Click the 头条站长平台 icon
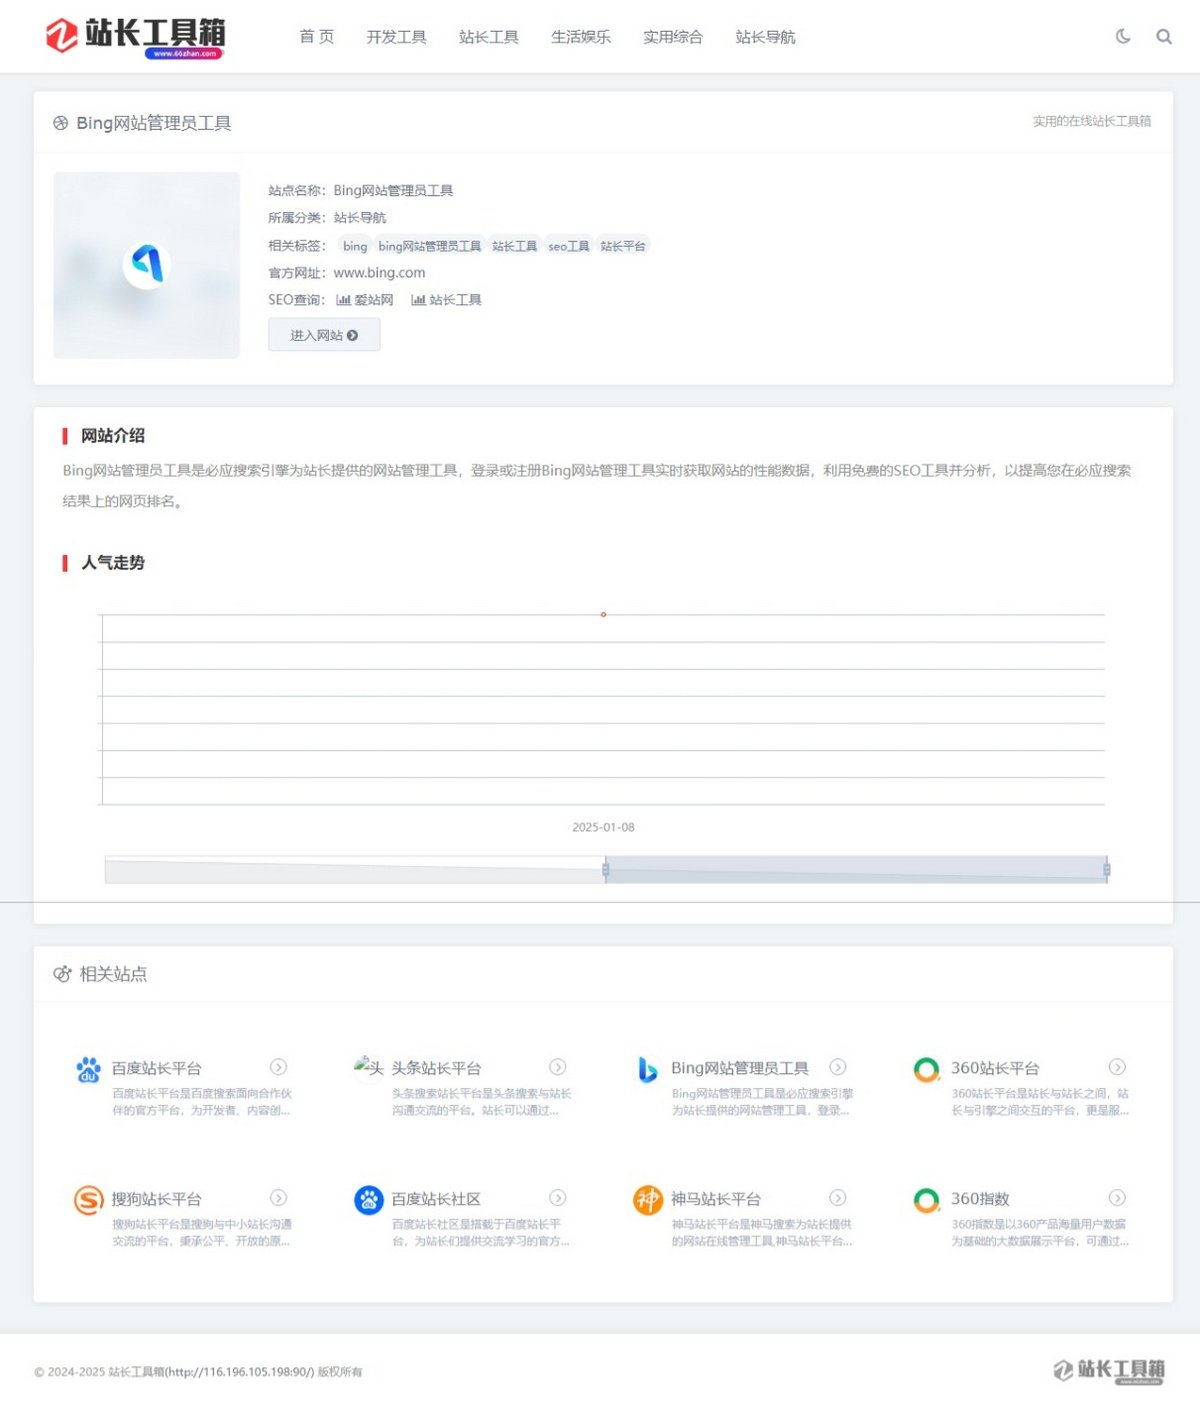1200x1408 pixels. [368, 1067]
